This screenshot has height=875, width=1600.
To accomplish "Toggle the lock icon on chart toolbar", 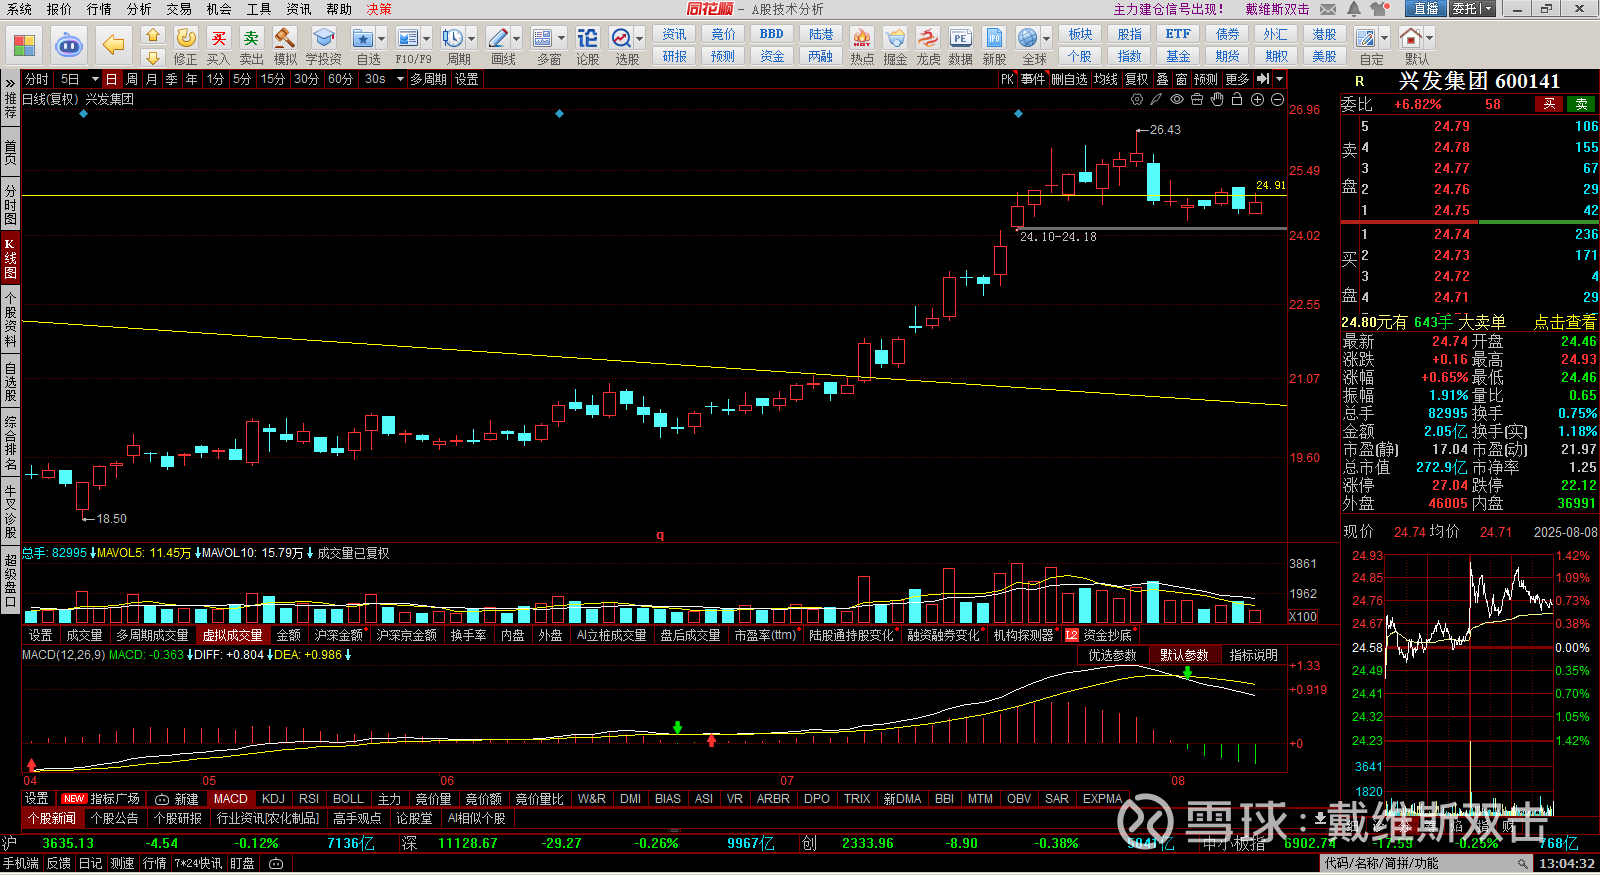I will tap(1237, 99).
